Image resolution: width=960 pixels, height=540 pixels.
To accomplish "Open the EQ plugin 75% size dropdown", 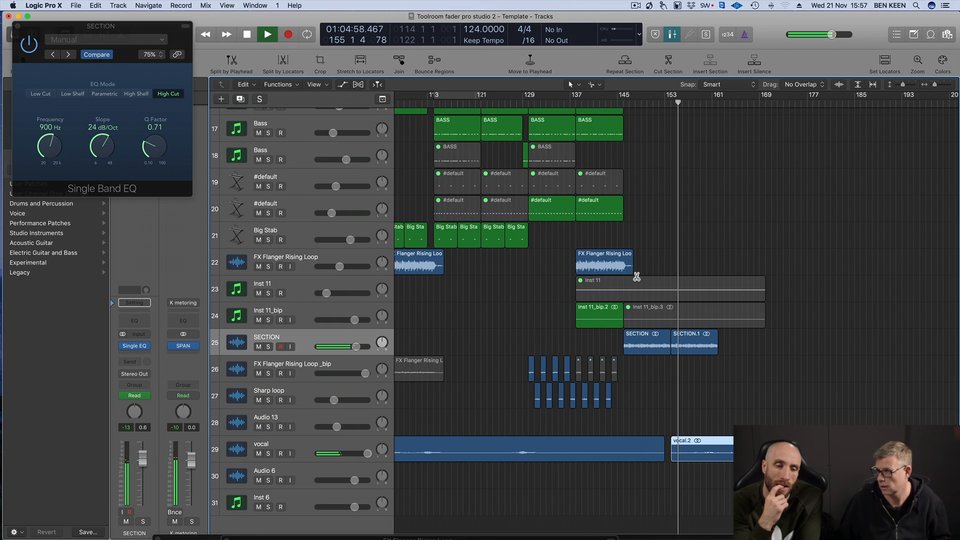I will 152,54.
